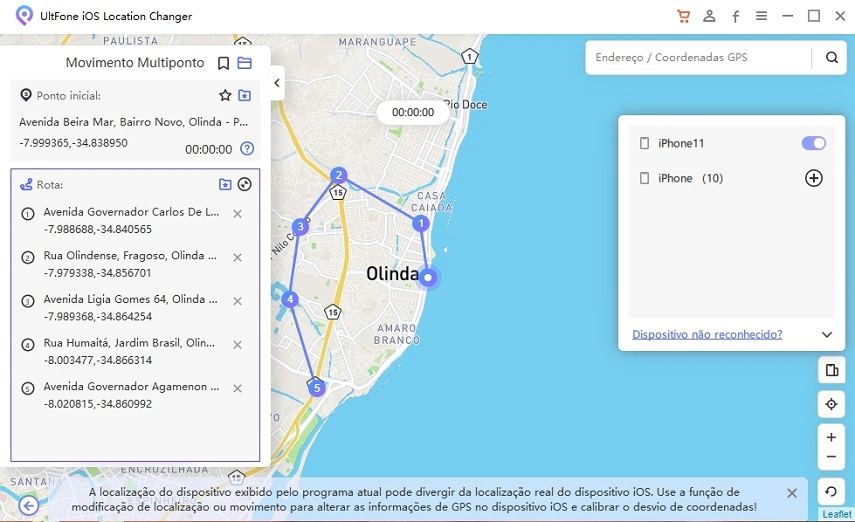855x522 pixels.
Task: Open saved-locations folder icon in Ponto inicial
Action: pos(245,95)
